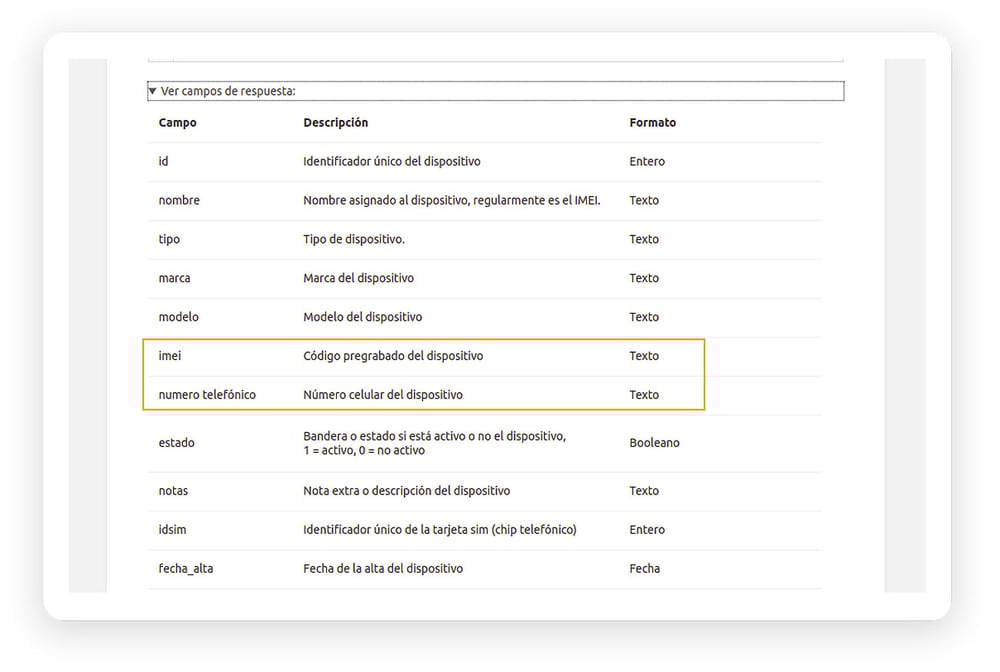
Task: Select the 'idsim' field name
Action: (172, 530)
